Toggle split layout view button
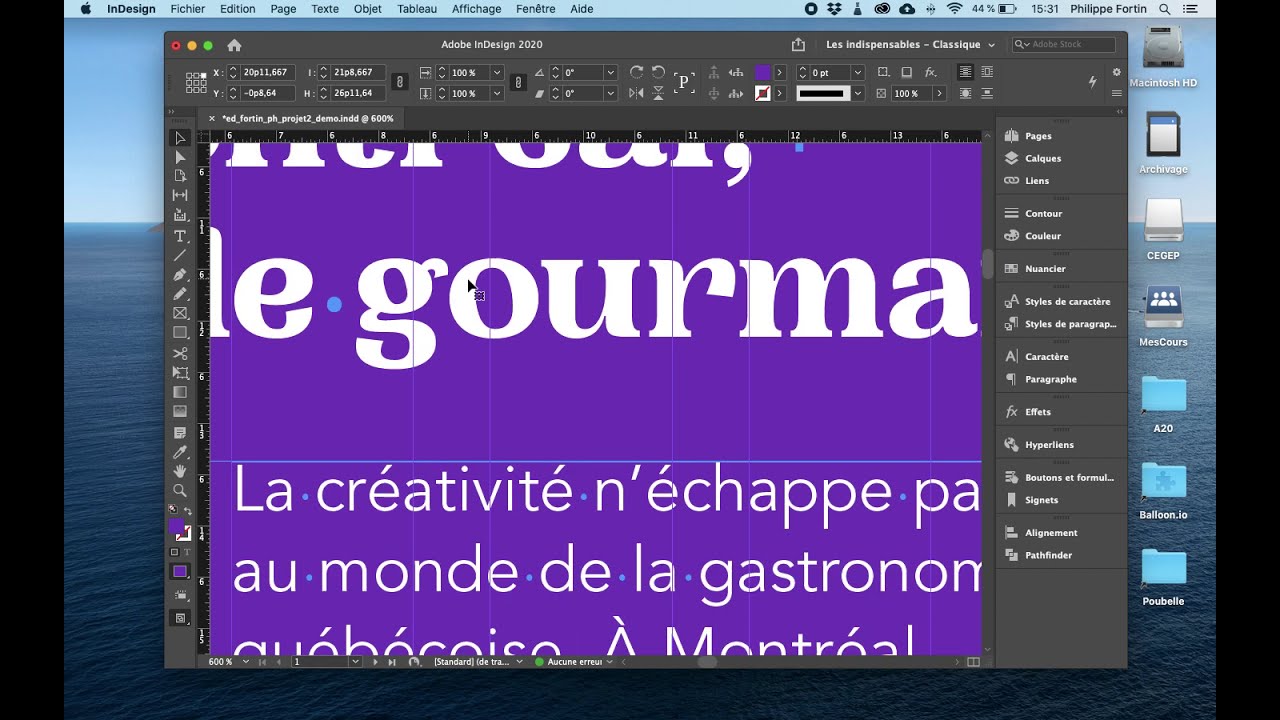Viewport: 1280px width, 720px height. point(973,662)
